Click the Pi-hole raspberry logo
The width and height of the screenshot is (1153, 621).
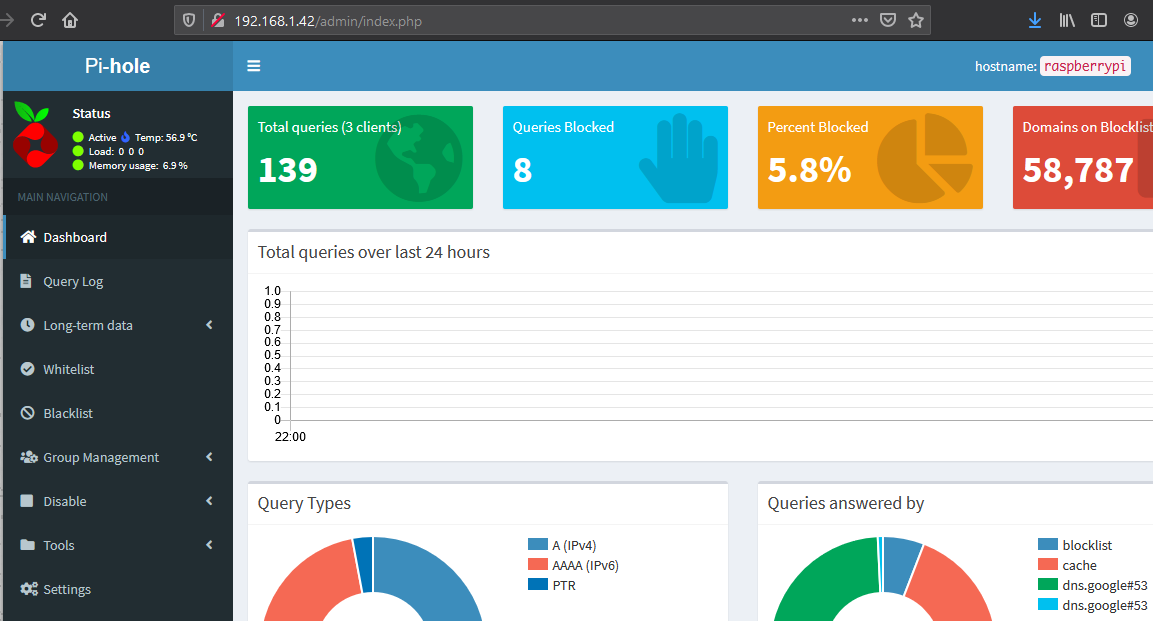click(36, 137)
